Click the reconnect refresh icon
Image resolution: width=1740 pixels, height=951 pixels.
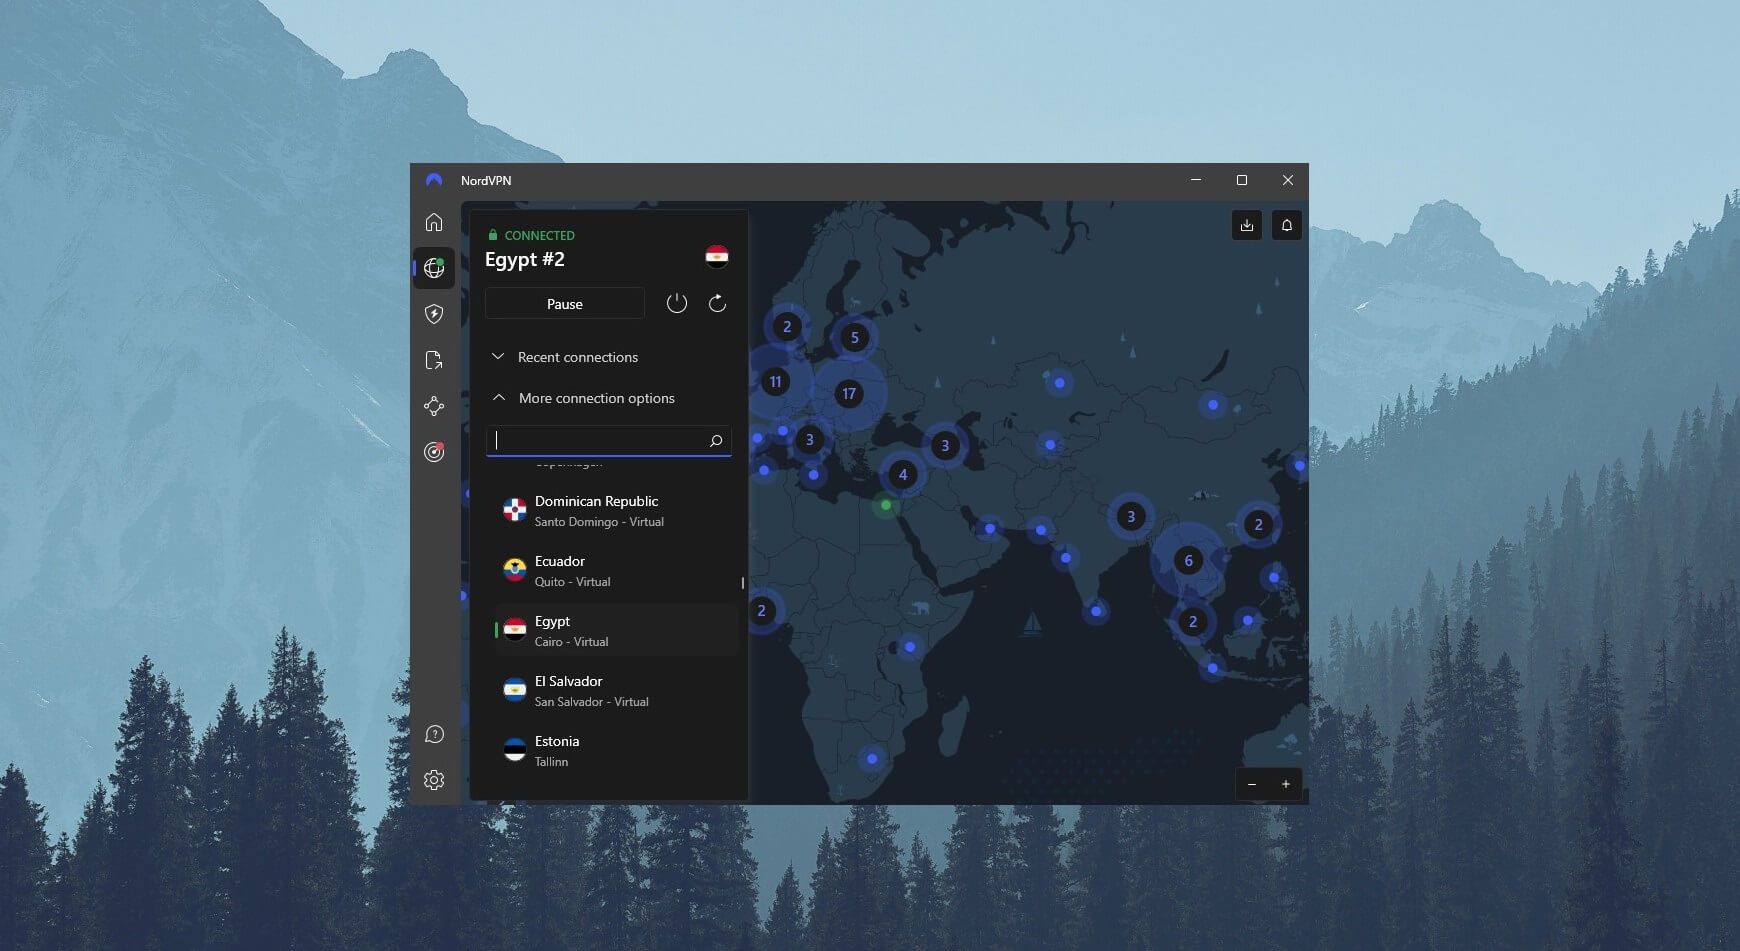click(x=717, y=303)
